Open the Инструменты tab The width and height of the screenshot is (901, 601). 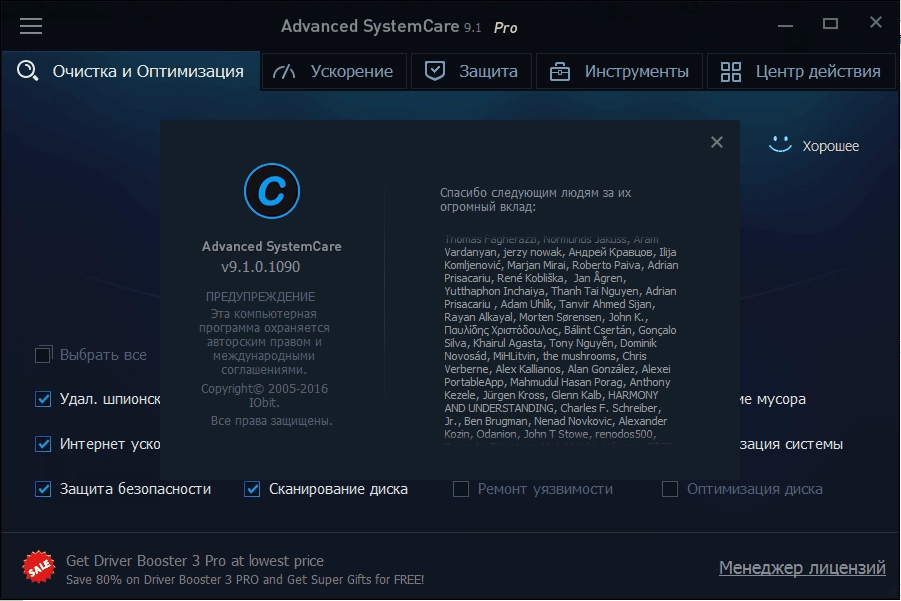pos(619,71)
